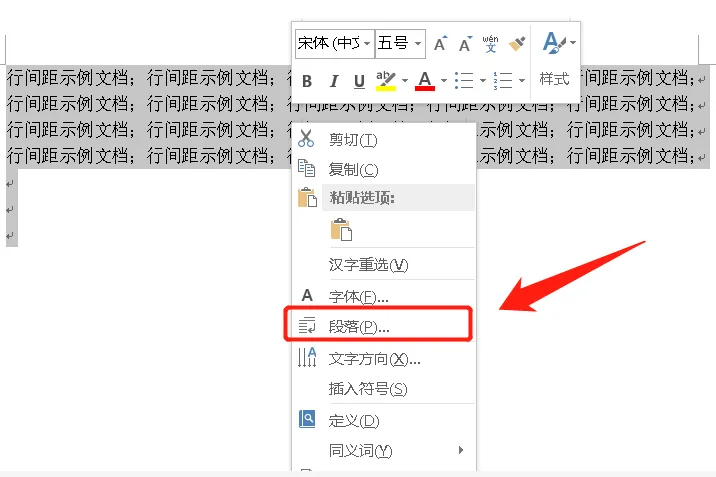This screenshot has width=716, height=477.
Task: Click the paste clipboard icon under 粘贴选项
Action: click(342, 229)
